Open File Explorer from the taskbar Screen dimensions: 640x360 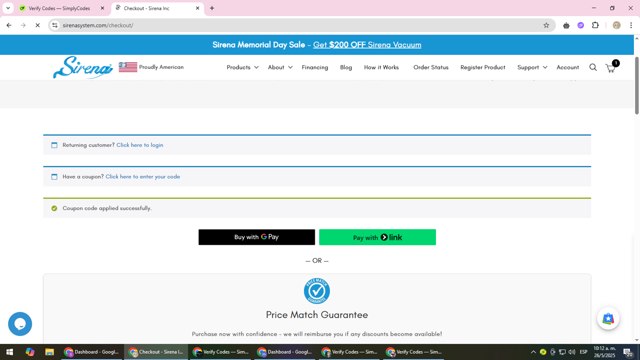click(49, 352)
